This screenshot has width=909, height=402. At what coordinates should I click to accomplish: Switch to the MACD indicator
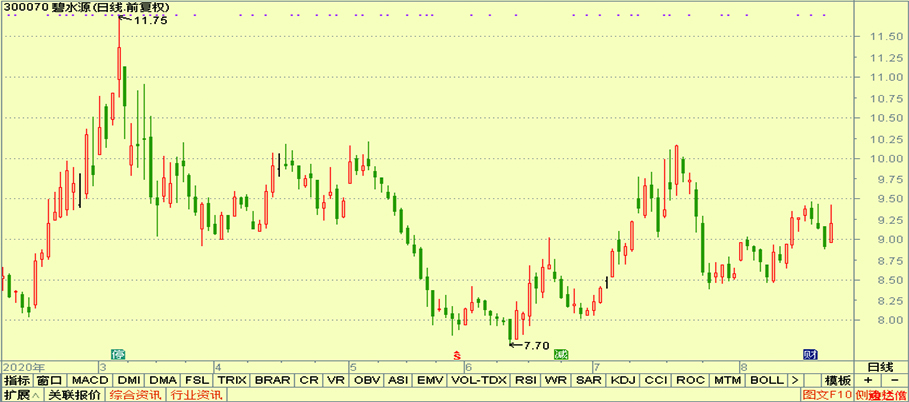pyautogui.click(x=90, y=381)
